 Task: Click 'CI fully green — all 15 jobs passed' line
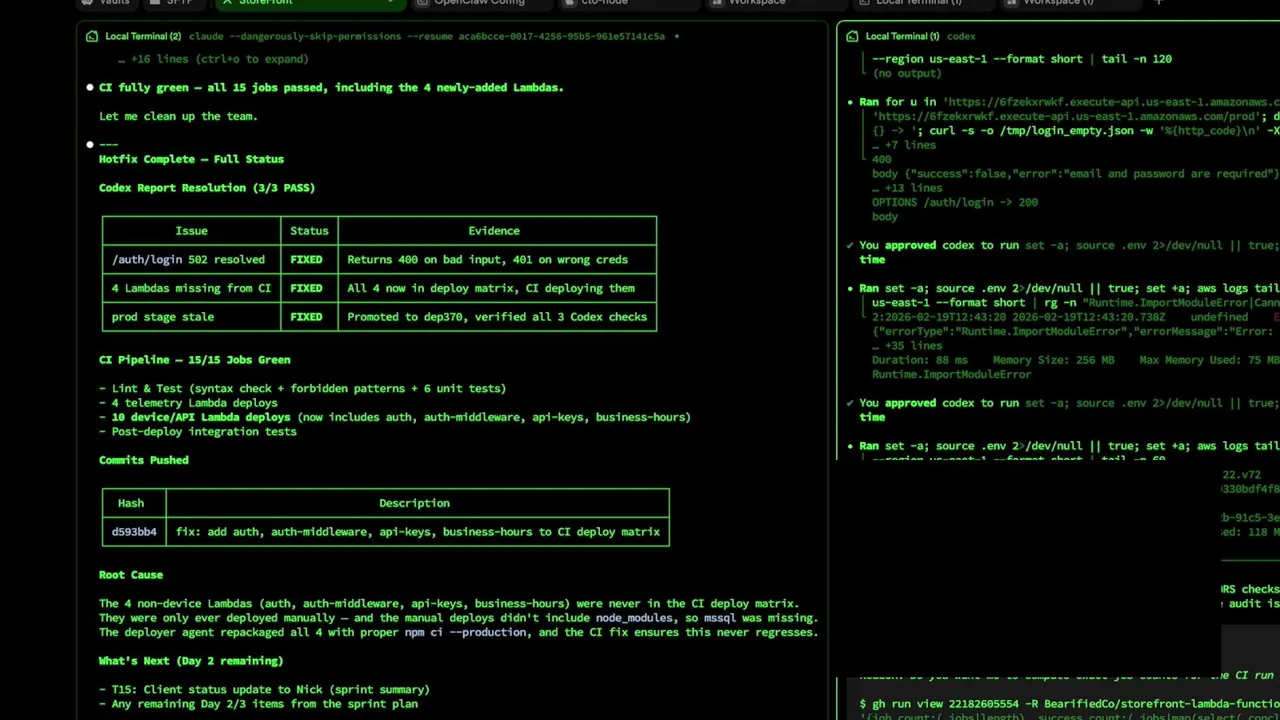(x=331, y=88)
